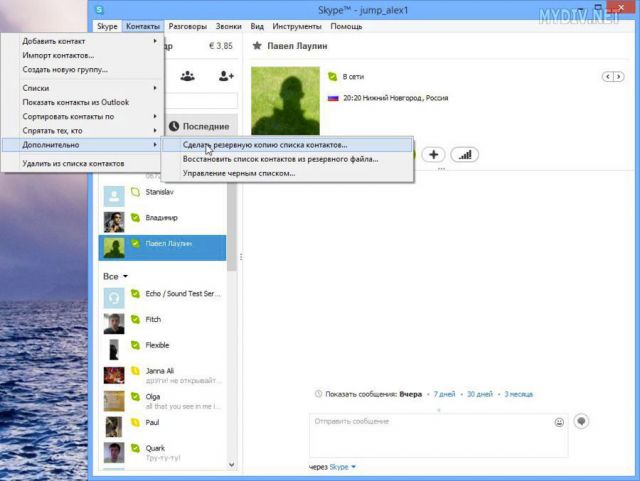The height and width of the screenshot is (481, 640).
Task: Open the Помощь menu
Action: coord(346,27)
